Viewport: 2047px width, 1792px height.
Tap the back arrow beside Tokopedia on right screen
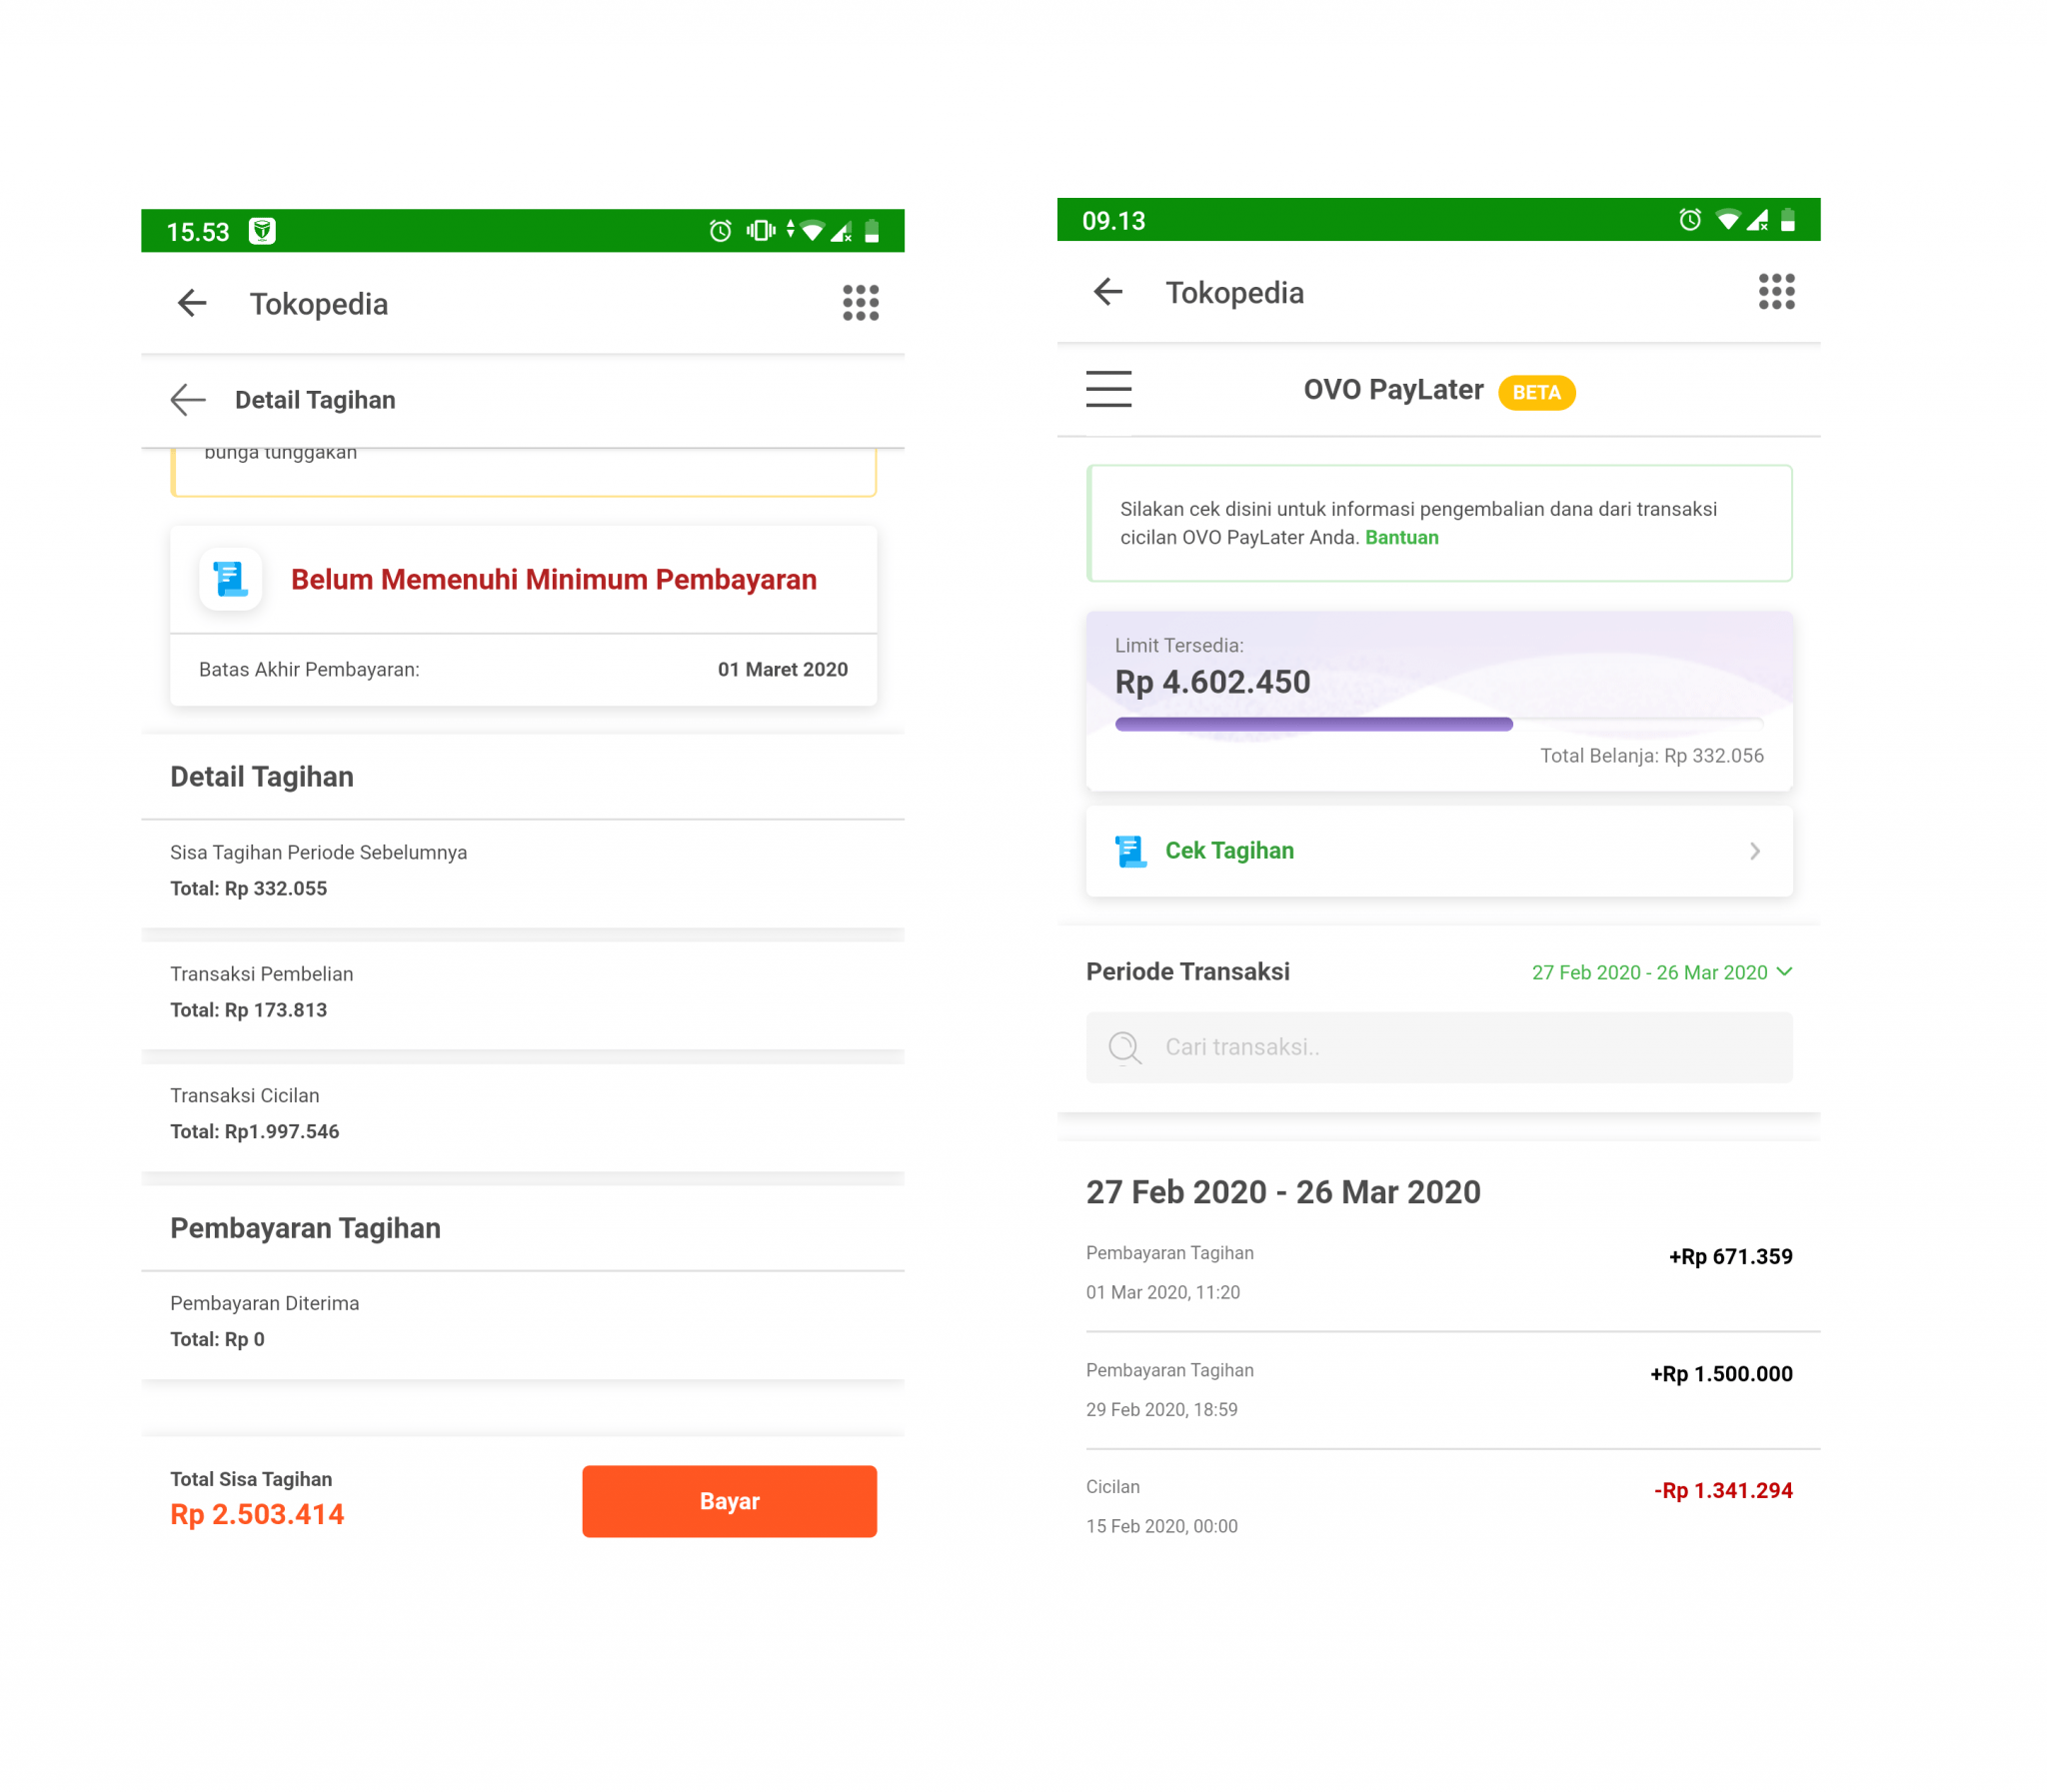tap(1107, 292)
